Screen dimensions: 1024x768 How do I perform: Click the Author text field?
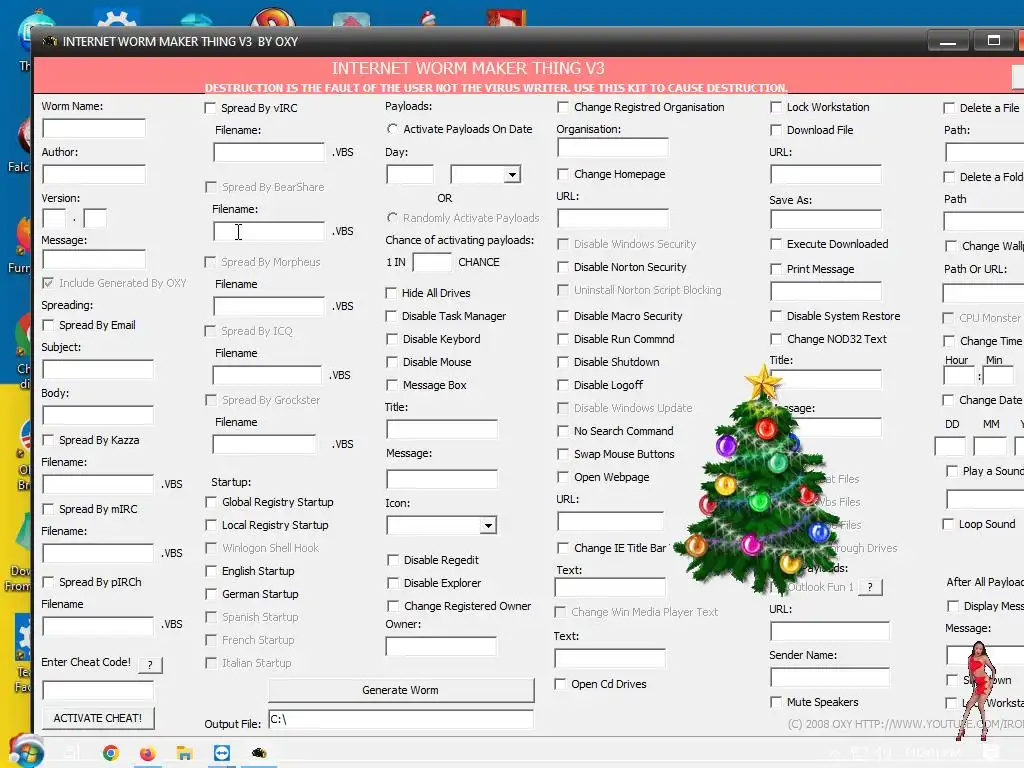pos(94,174)
